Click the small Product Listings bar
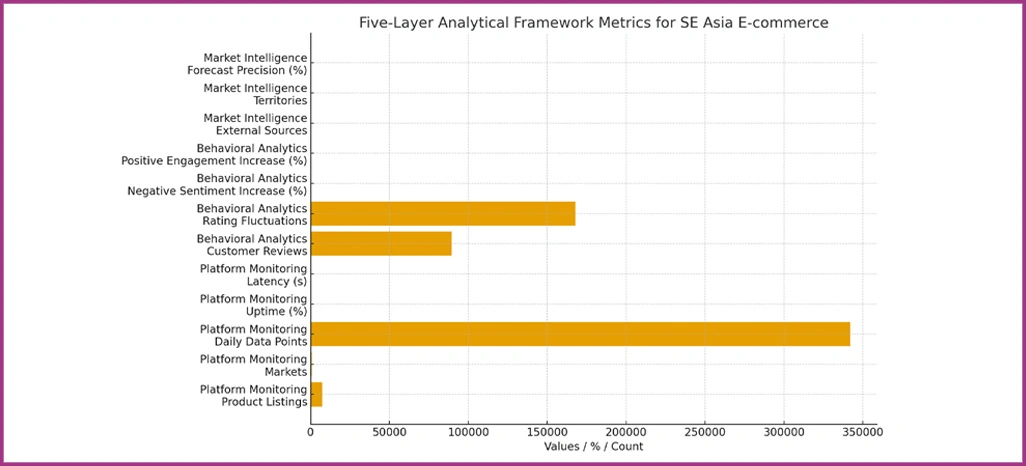Image resolution: width=1026 pixels, height=466 pixels. 316,395
